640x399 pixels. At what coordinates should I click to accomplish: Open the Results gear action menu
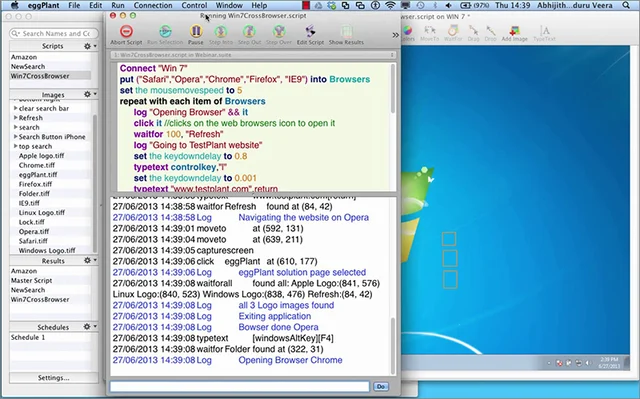click(x=89, y=260)
